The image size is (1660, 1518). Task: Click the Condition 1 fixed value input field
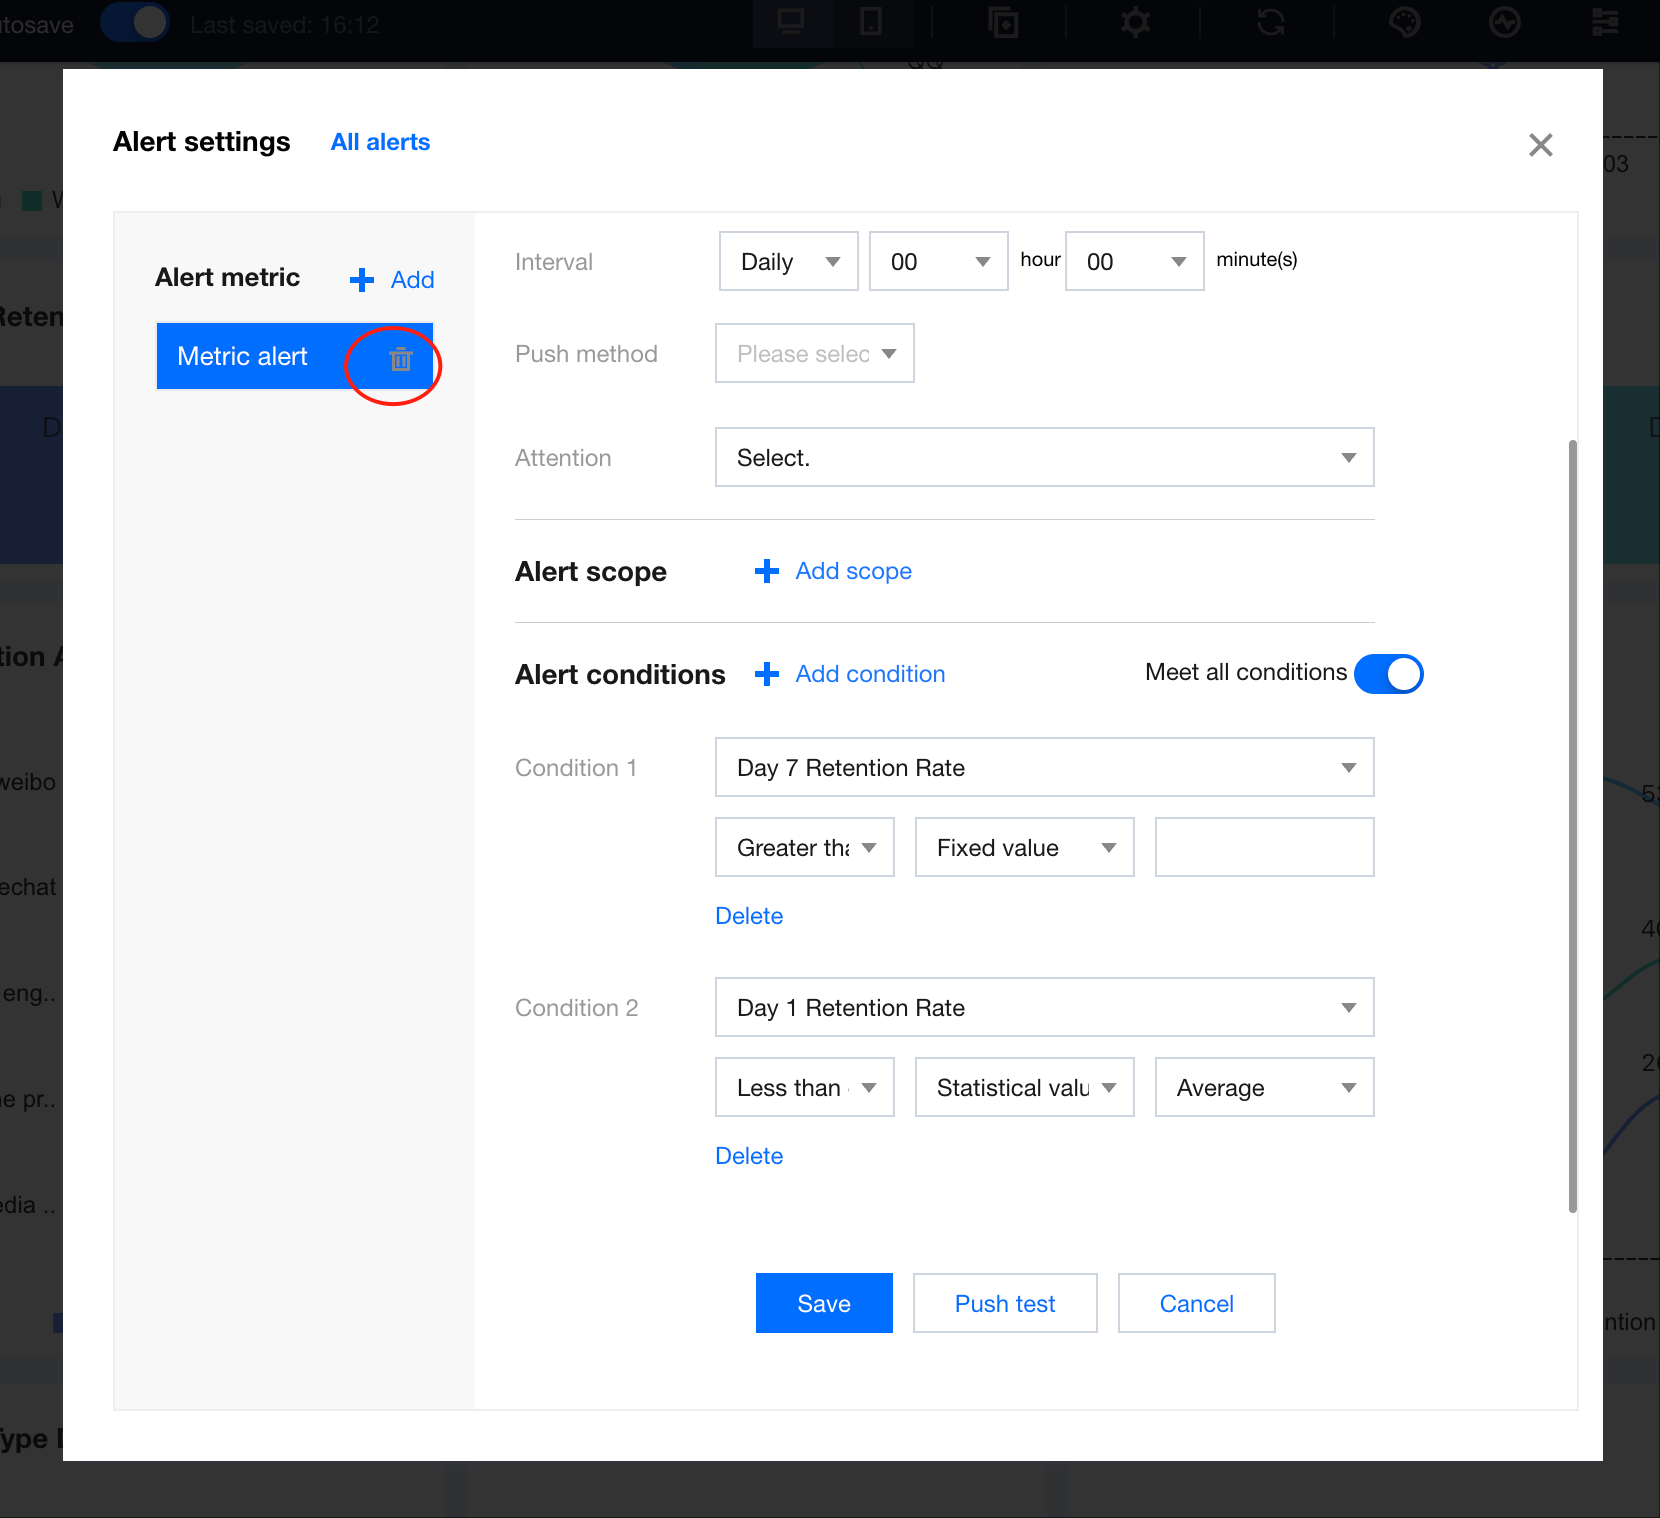click(1264, 848)
